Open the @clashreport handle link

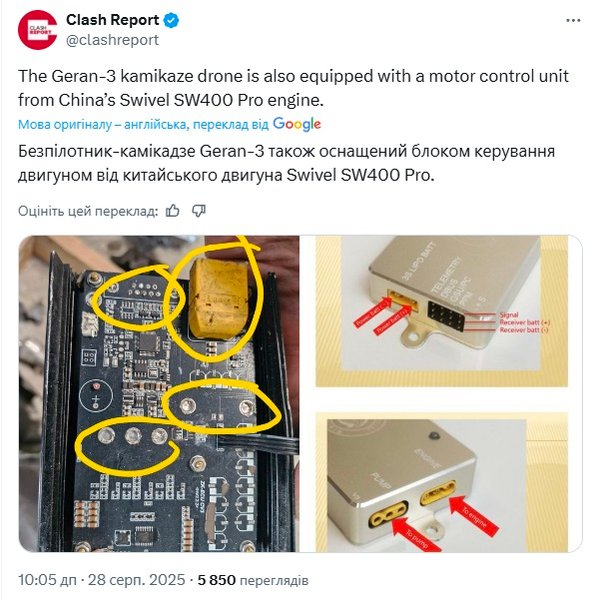112,40
